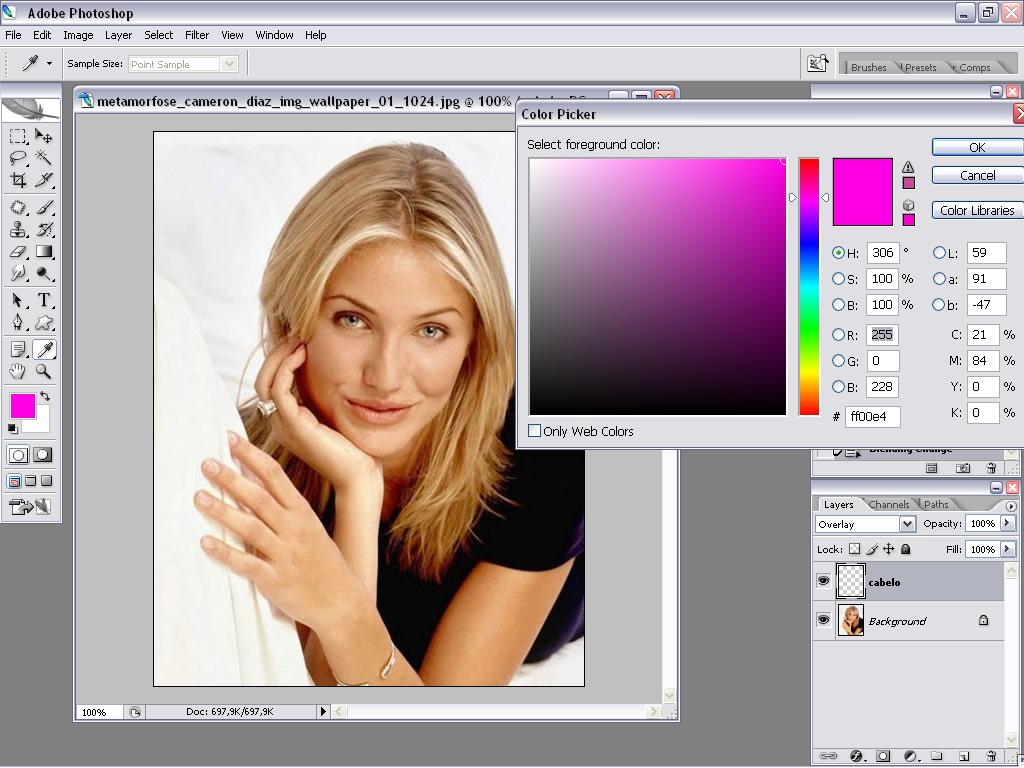Open the Opacity slider arrow
Screen dimensions: 1024x768
click(x=1008, y=523)
